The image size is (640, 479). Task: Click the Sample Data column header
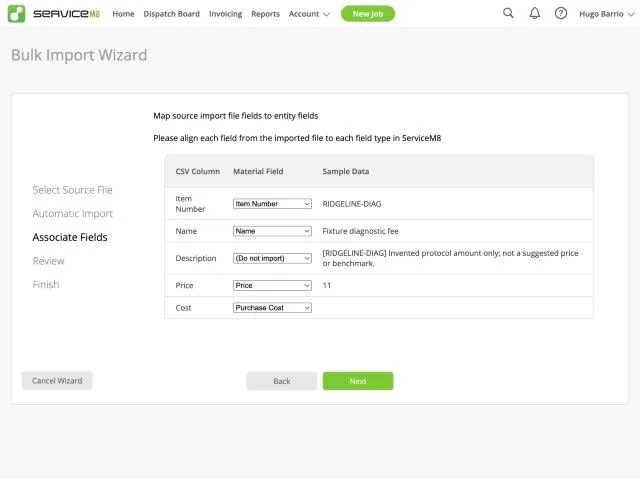346,171
